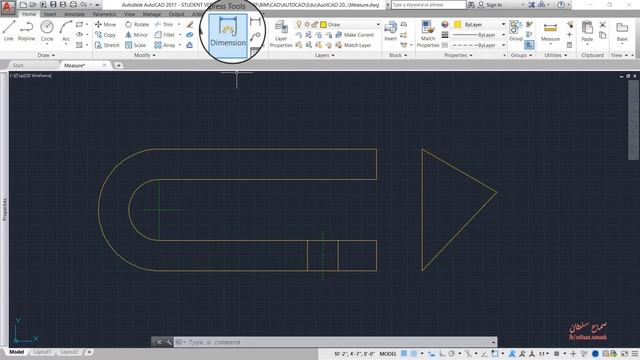Activate the Trim command
Viewport: 640px width, 360px height.
164,24
